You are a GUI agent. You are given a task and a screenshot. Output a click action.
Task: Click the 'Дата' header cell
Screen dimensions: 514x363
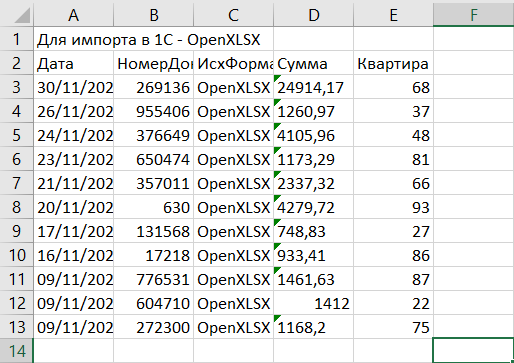(x=73, y=63)
